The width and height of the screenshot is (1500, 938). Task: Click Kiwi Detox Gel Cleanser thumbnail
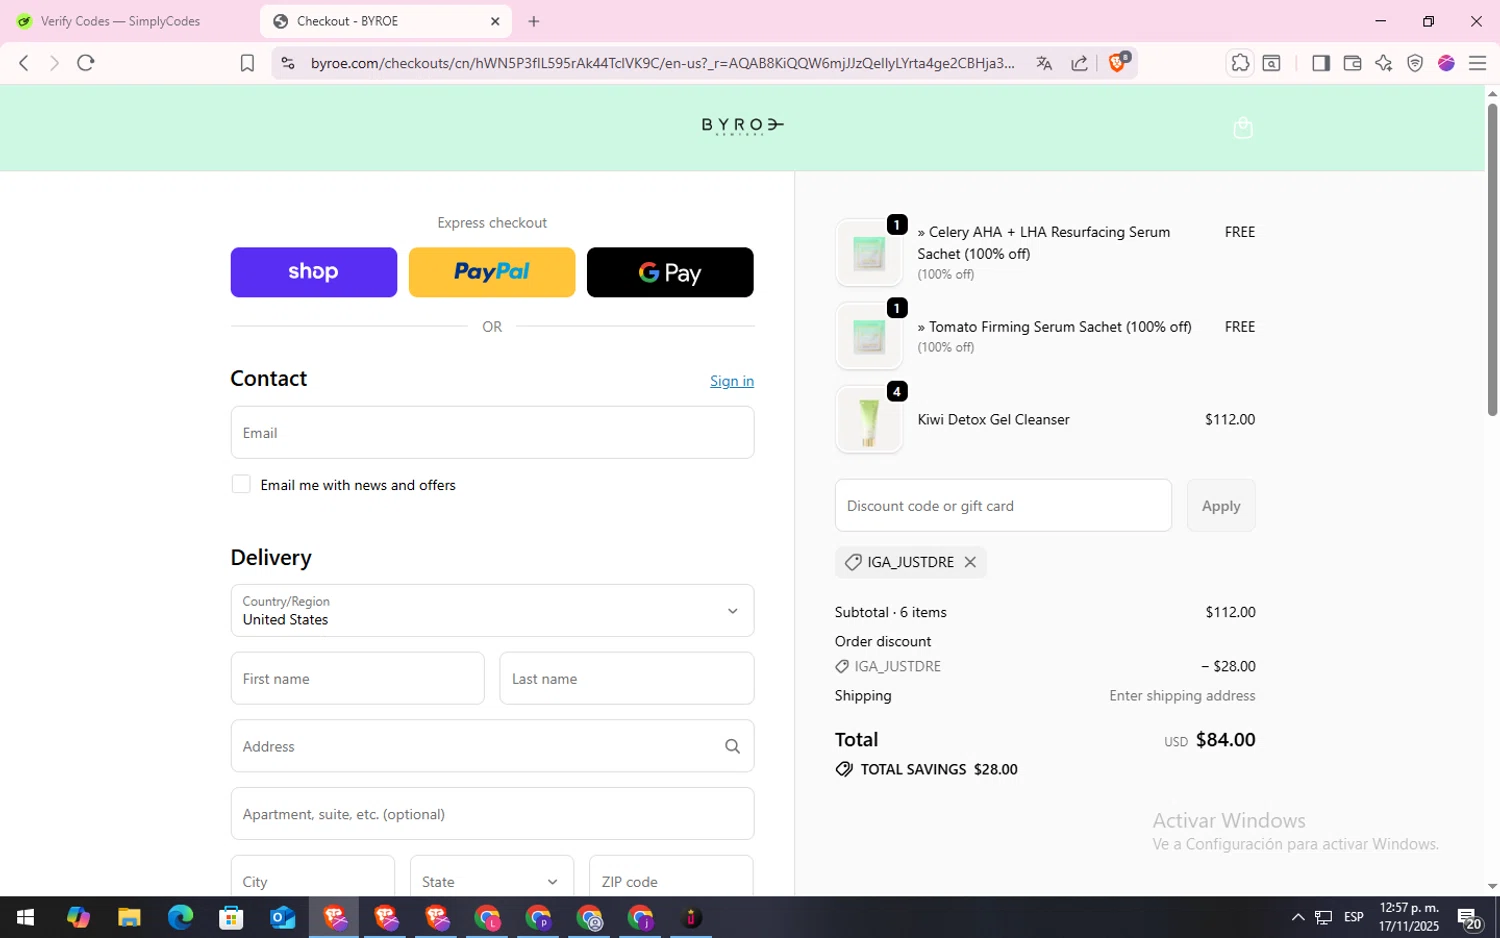pyautogui.click(x=869, y=420)
